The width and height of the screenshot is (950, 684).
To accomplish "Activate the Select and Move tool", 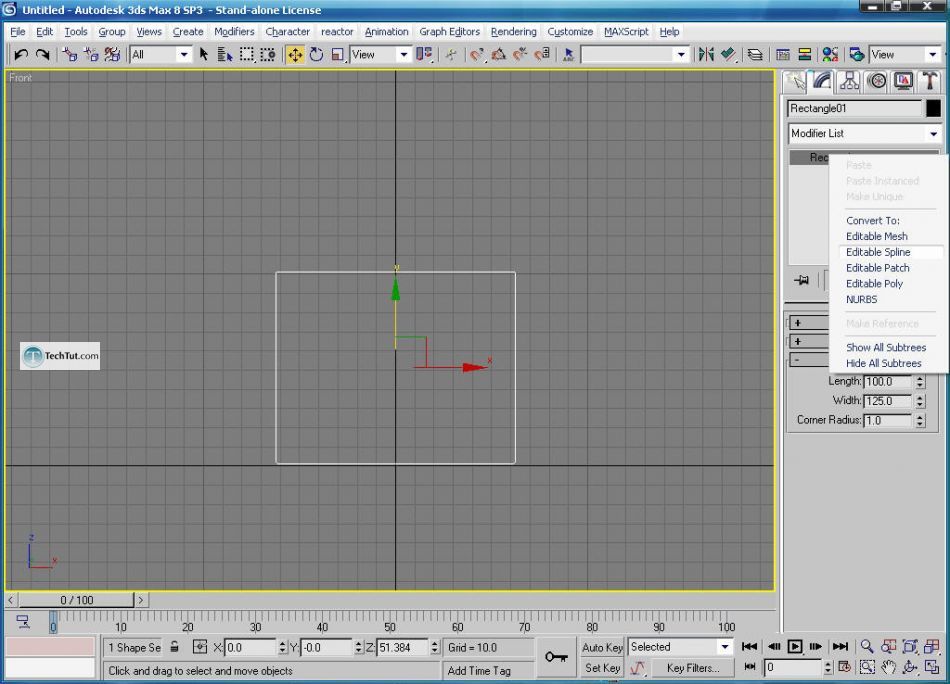I will click(x=295, y=55).
